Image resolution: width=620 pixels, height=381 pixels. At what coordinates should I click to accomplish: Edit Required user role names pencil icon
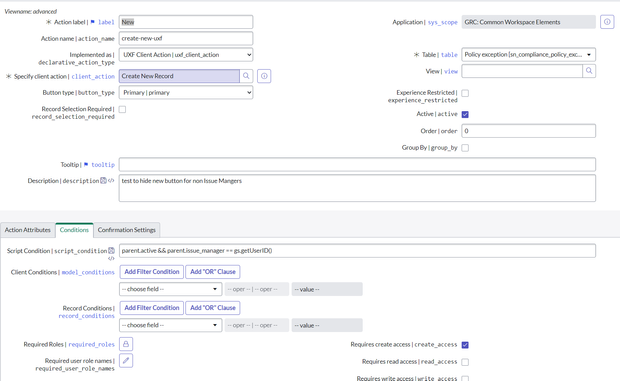(x=126, y=360)
